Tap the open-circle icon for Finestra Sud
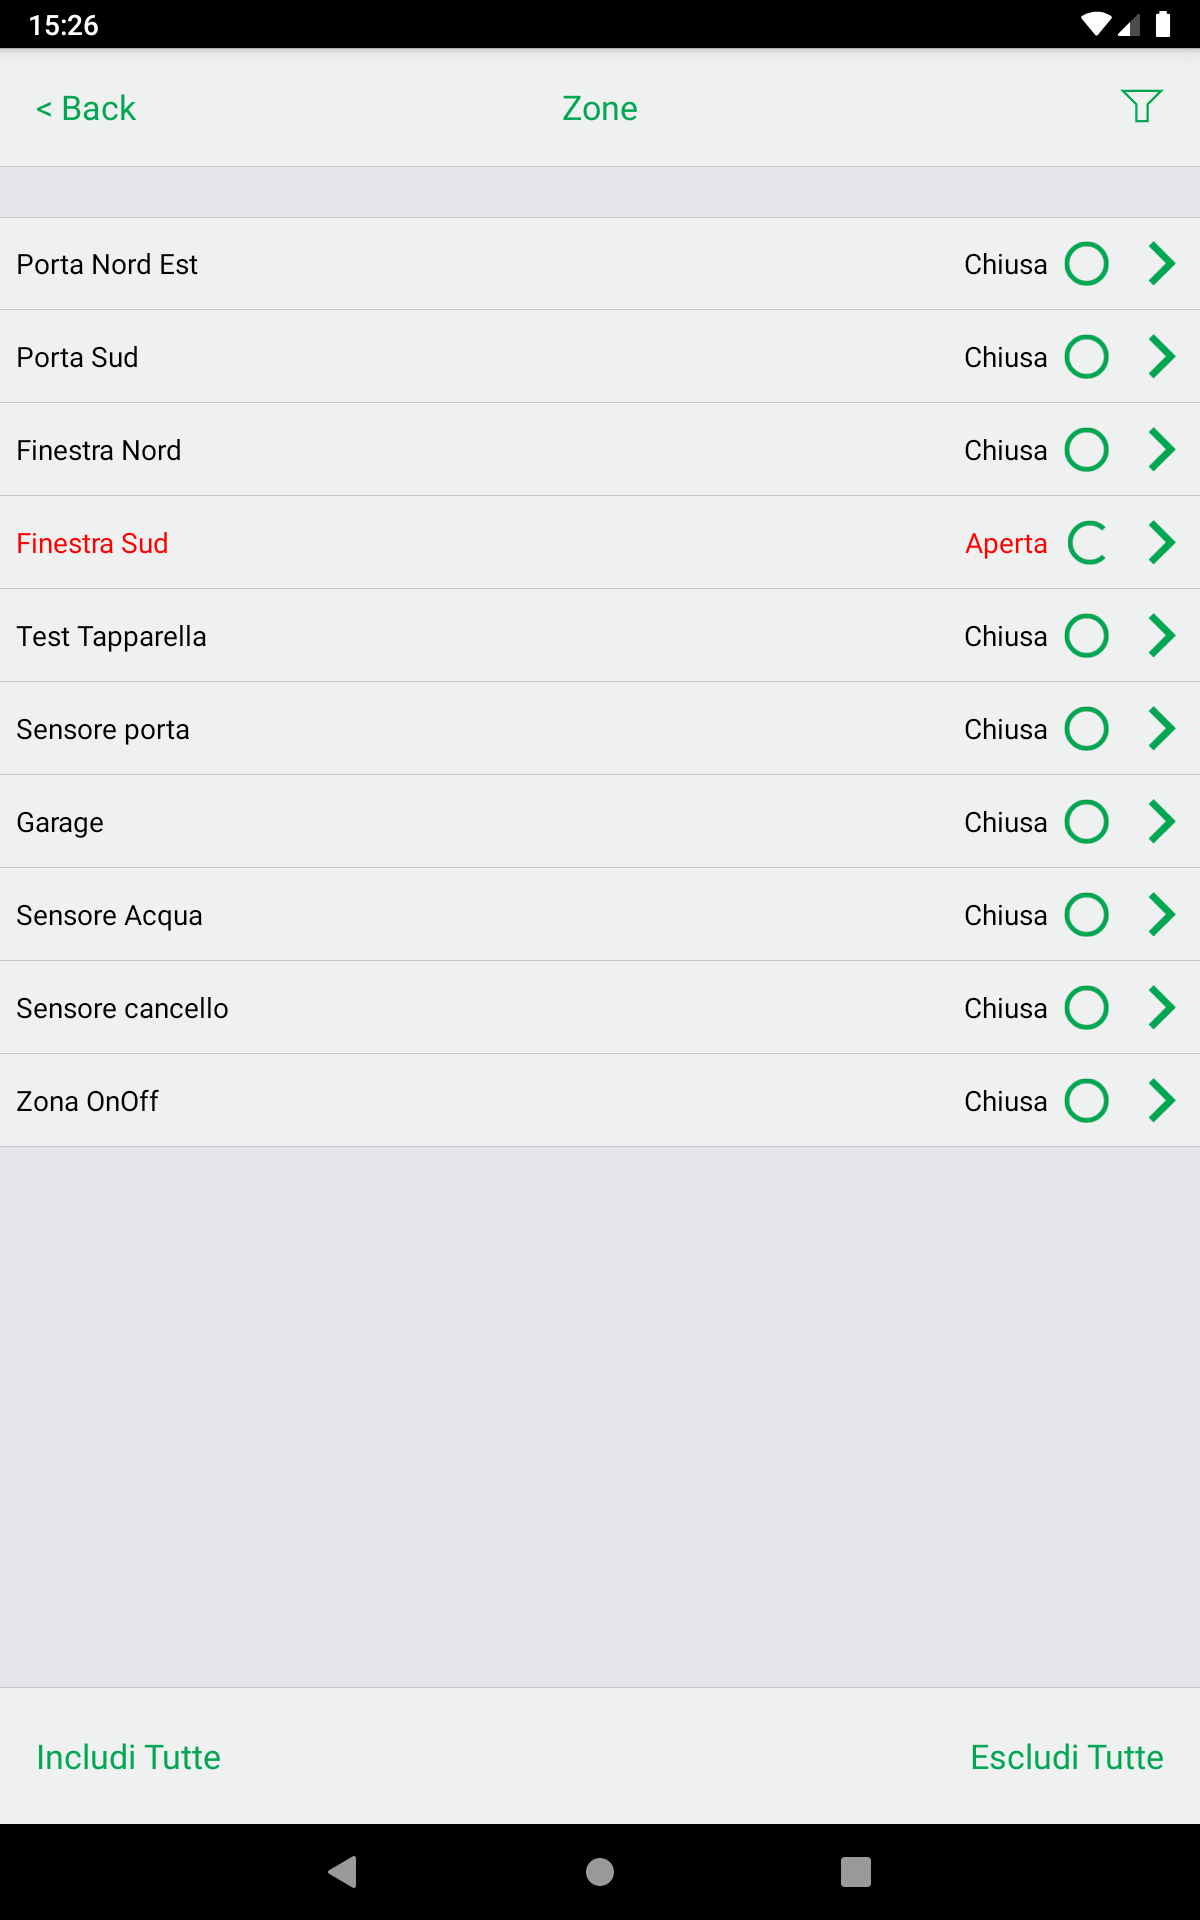 point(1086,543)
